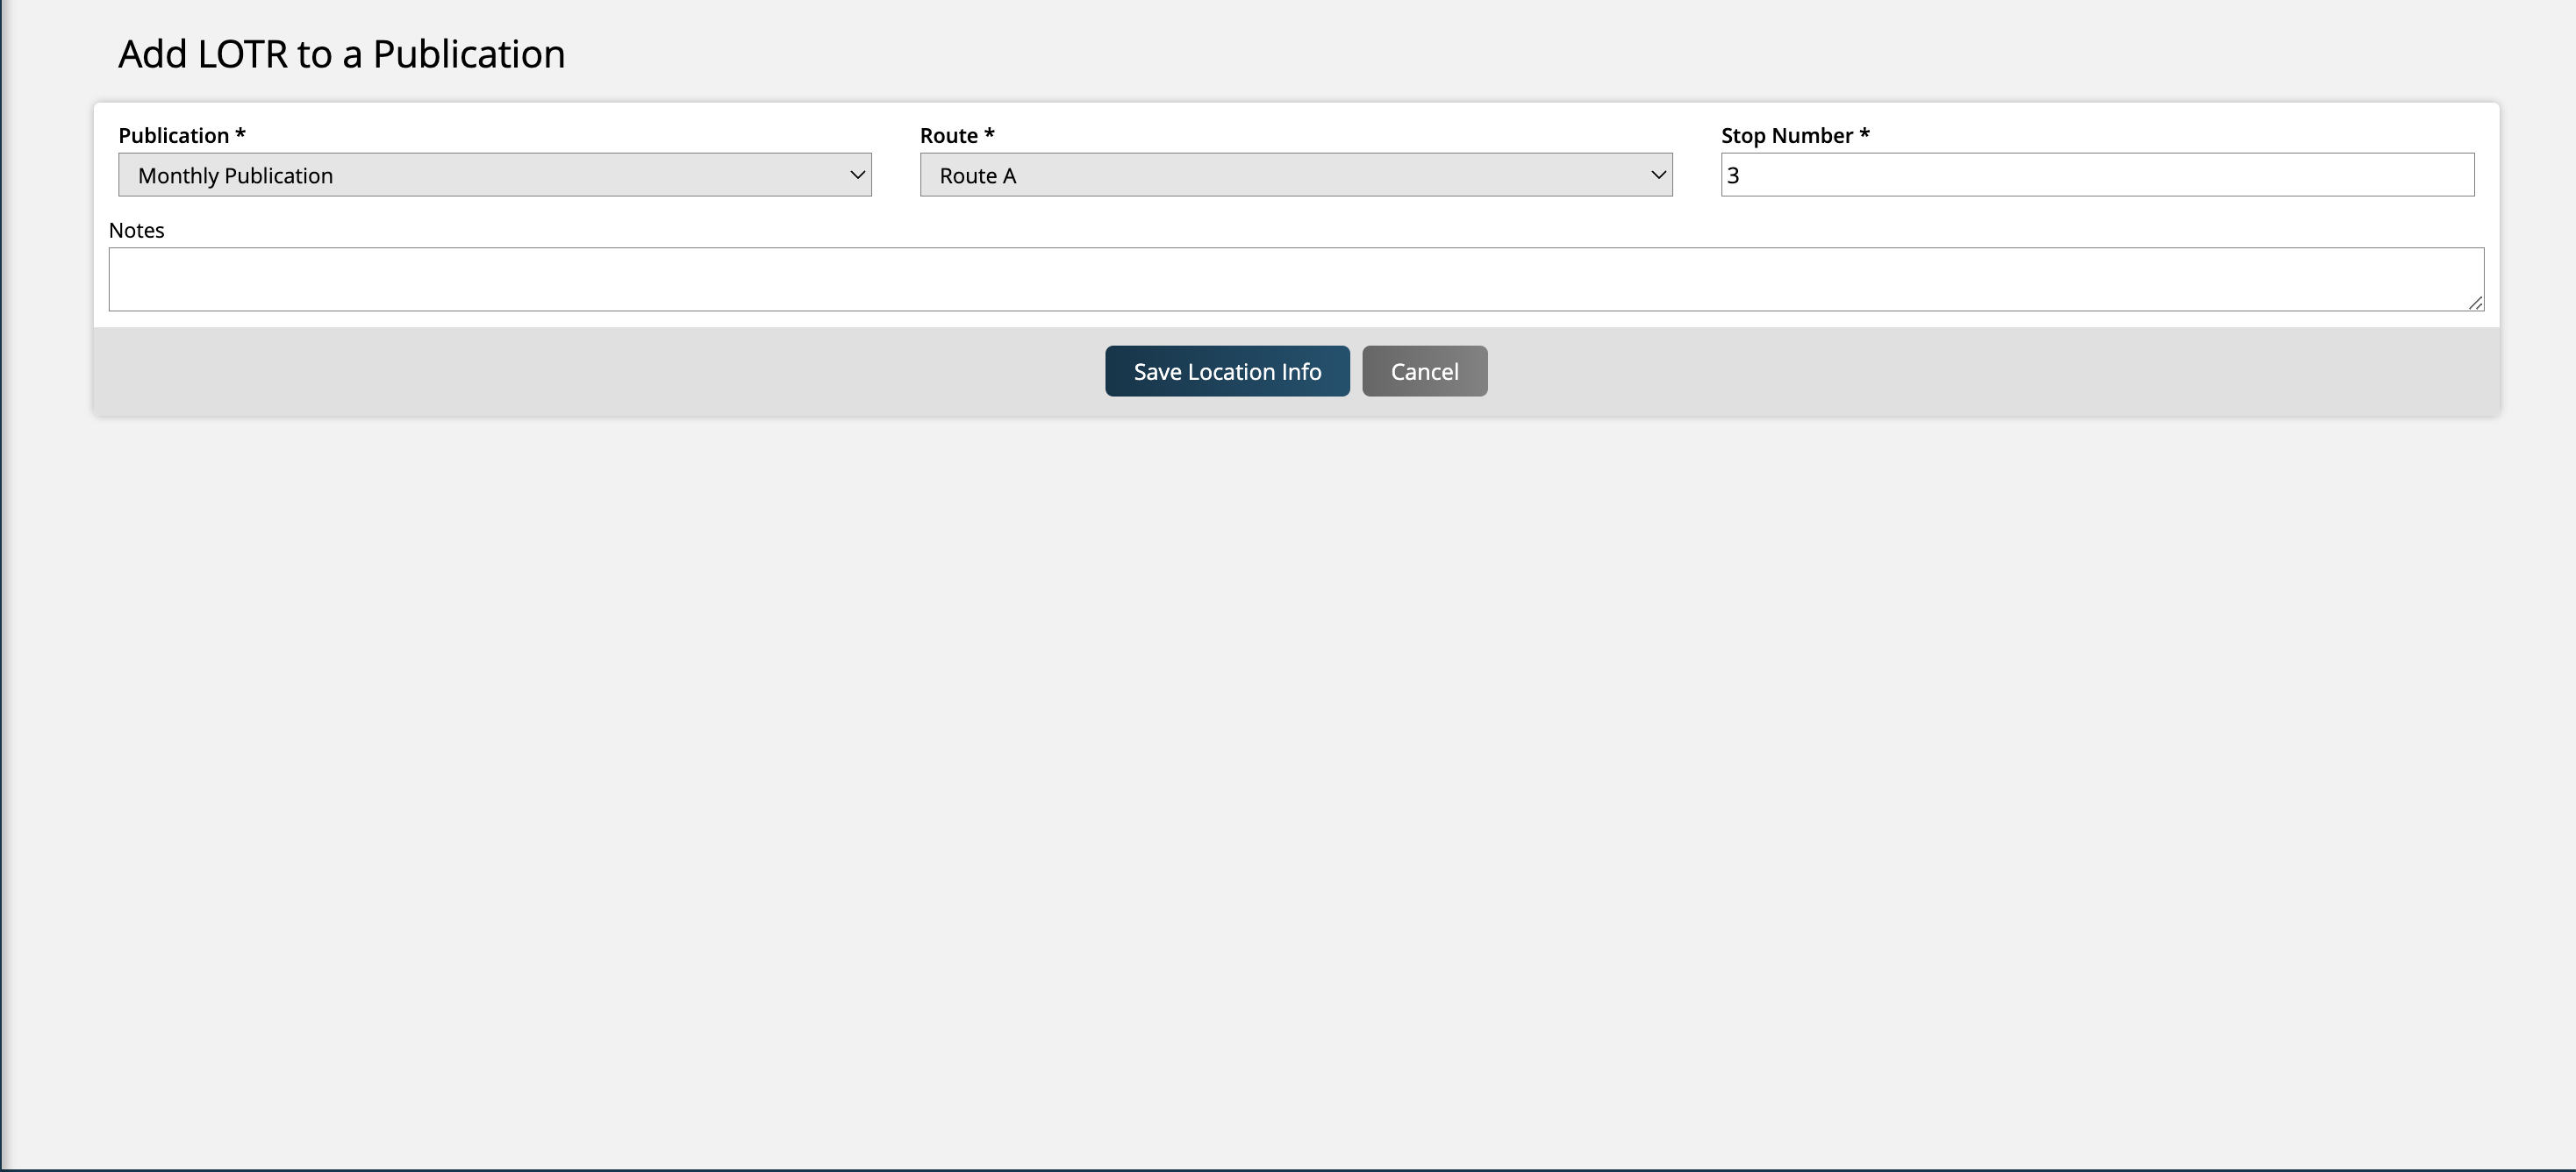The image size is (2576, 1172).
Task: Click the Route A chevron arrow
Action: (1658, 175)
